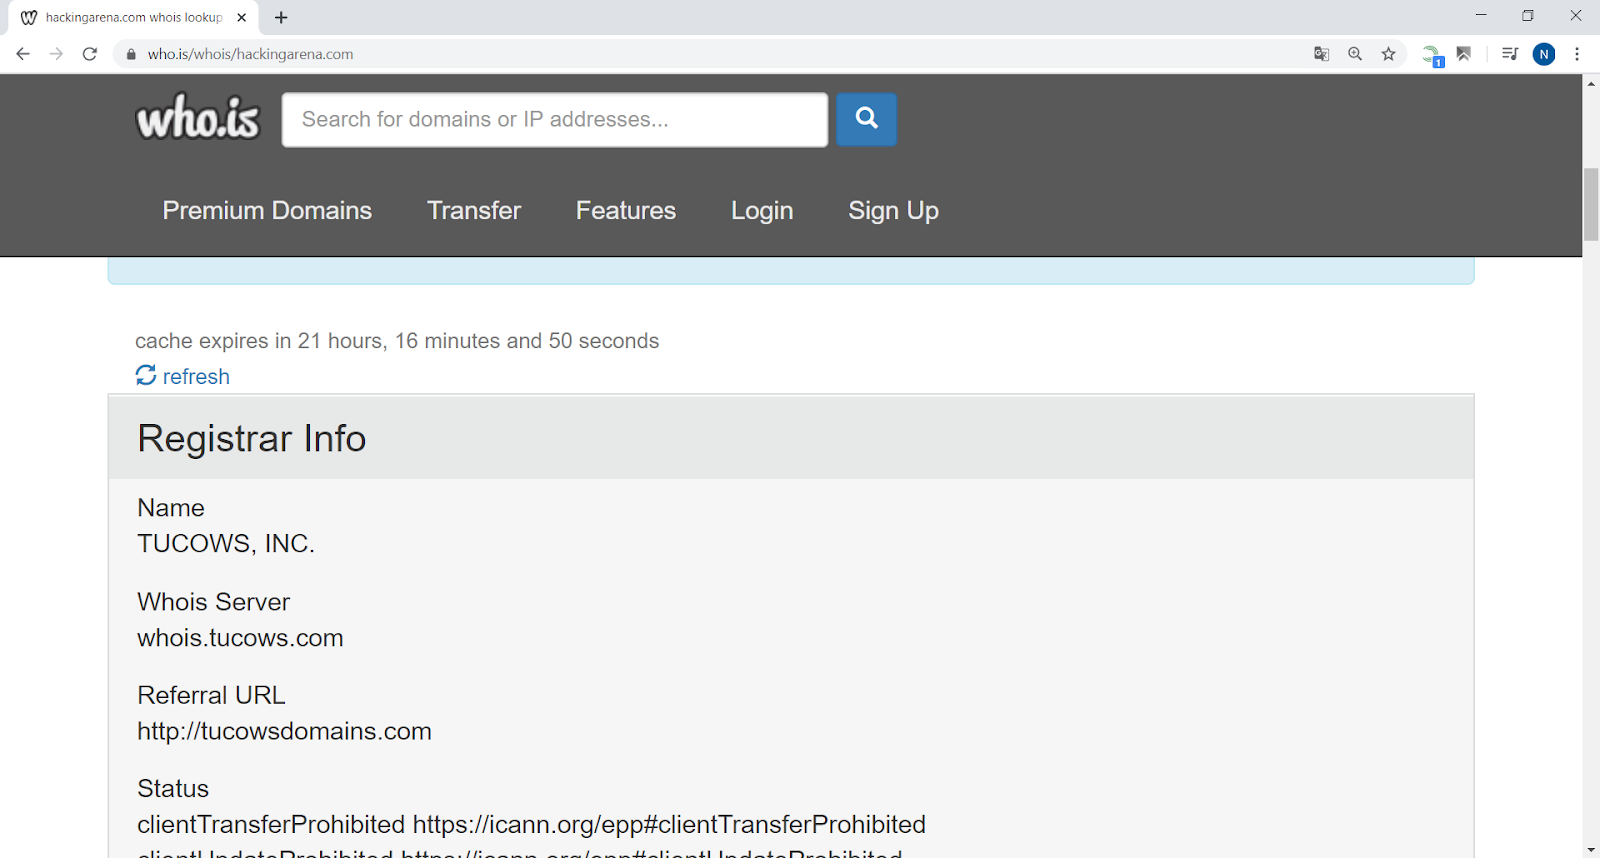Open the green extension with badge

1433,56
